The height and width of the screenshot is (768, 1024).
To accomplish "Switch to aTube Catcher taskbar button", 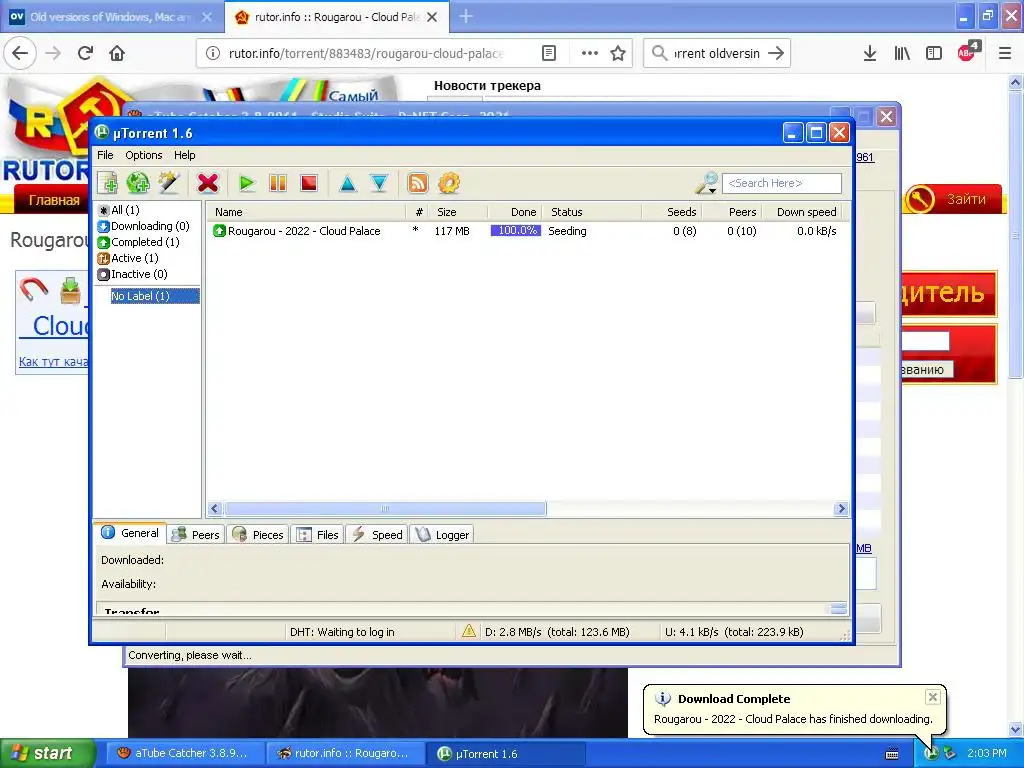I will tap(183, 753).
